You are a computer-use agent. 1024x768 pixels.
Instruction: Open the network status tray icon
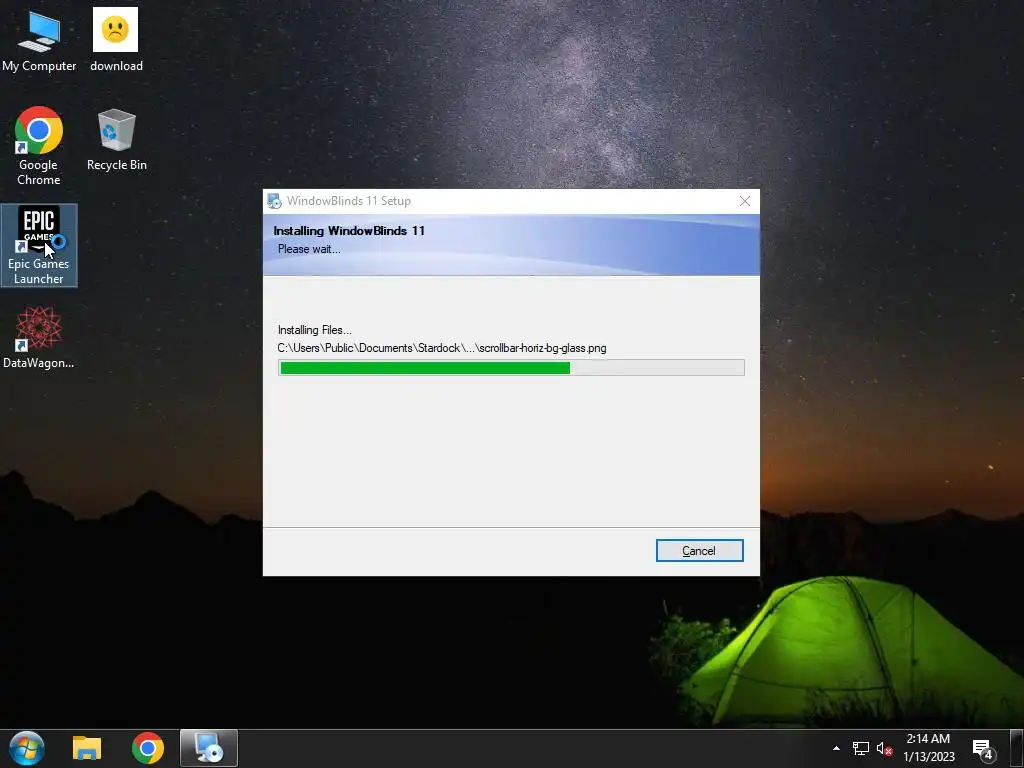pyautogui.click(x=861, y=748)
